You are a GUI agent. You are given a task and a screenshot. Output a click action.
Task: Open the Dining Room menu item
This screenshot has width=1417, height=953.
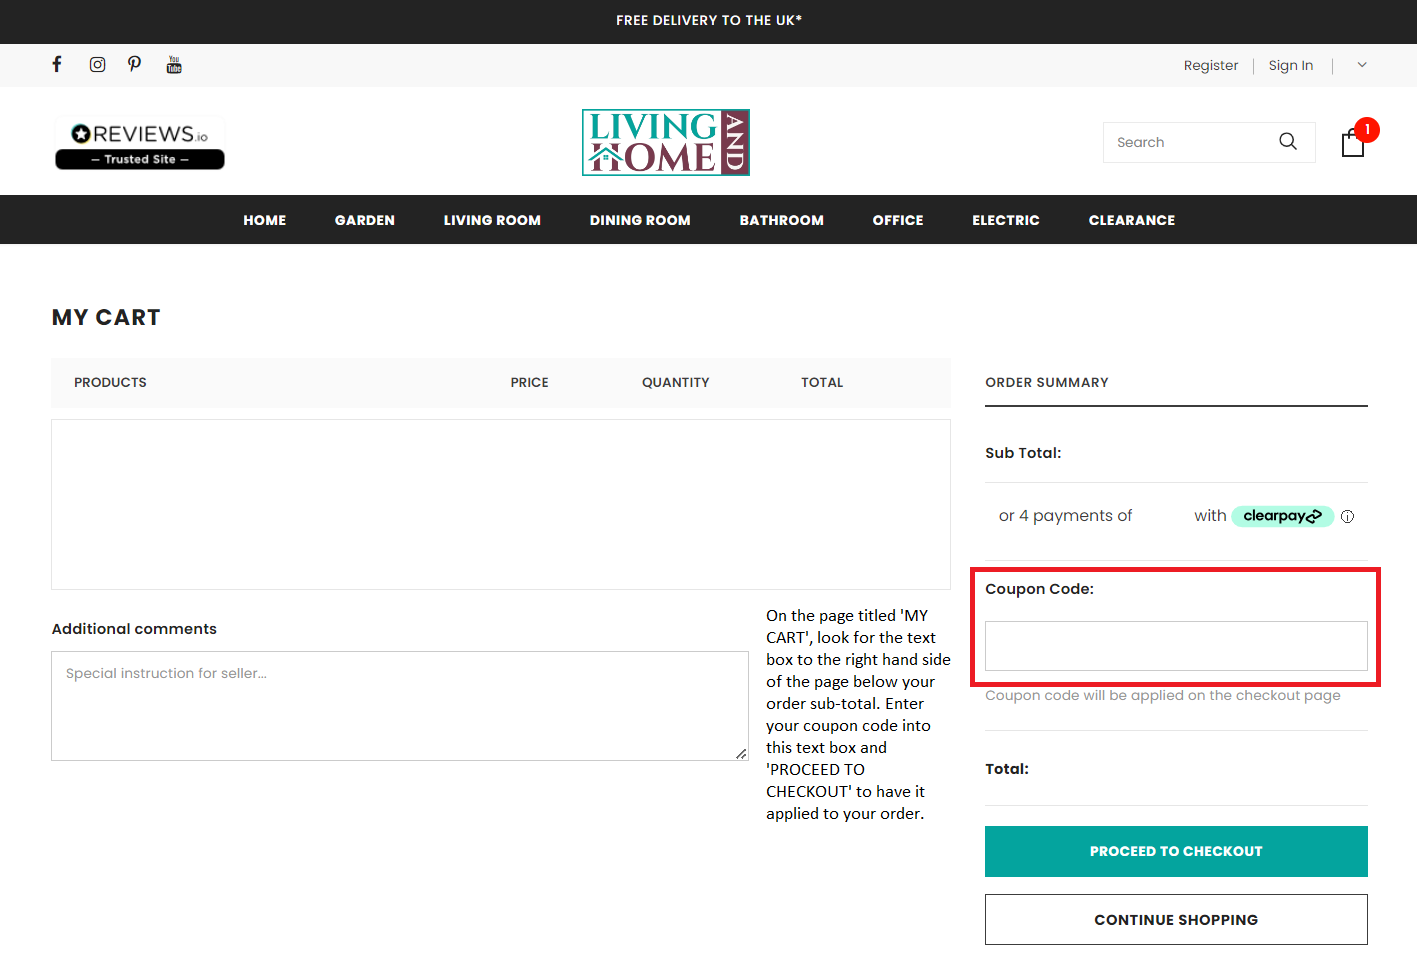pos(640,220)
